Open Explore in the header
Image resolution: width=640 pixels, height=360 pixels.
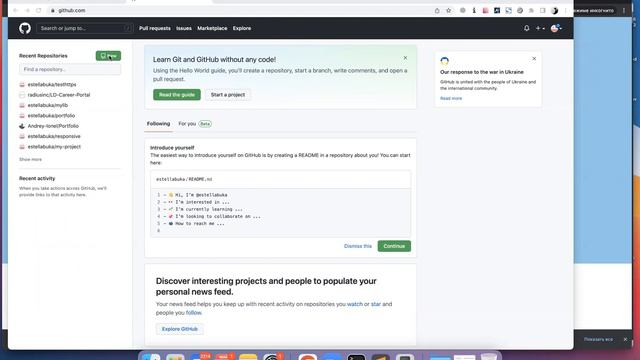coord(242,28)
